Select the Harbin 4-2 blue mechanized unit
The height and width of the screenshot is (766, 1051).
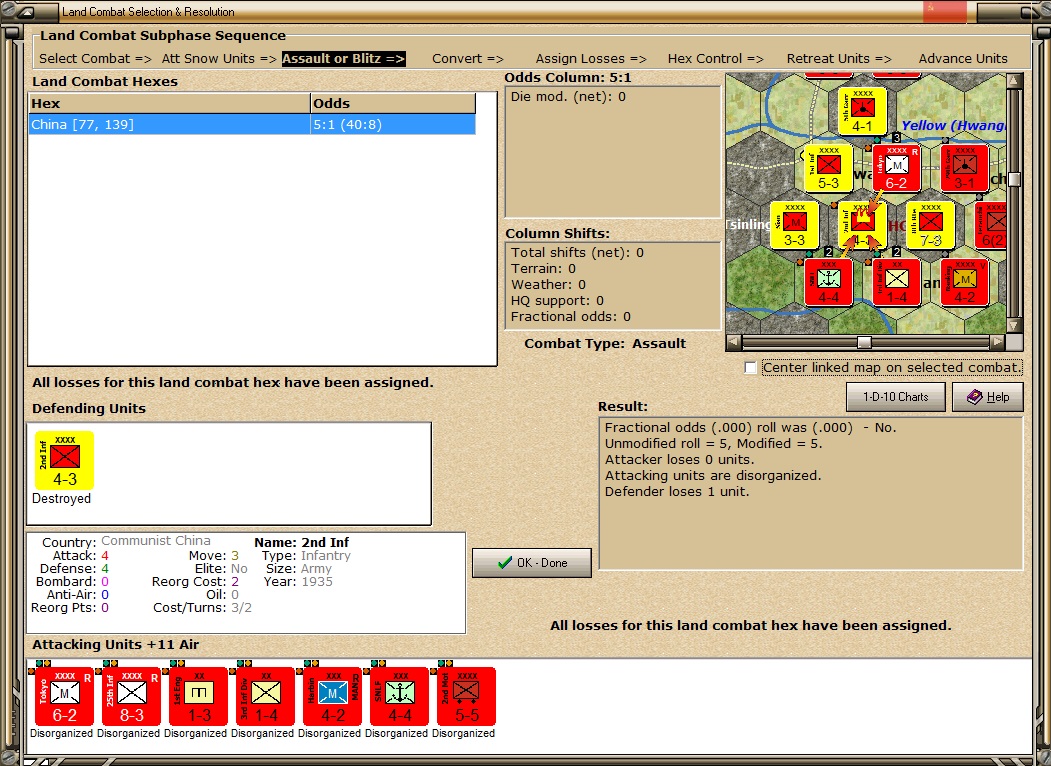click(332, 696)
